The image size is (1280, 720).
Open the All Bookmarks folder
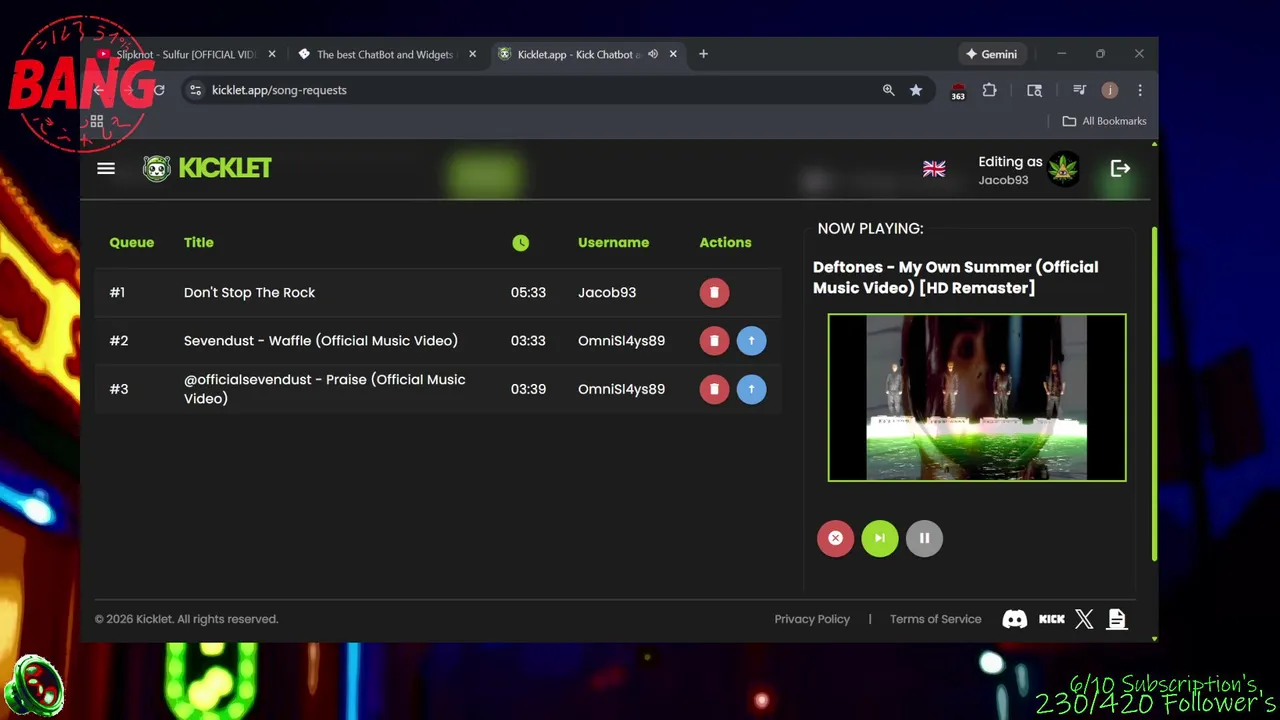(x=1104, y=121)
